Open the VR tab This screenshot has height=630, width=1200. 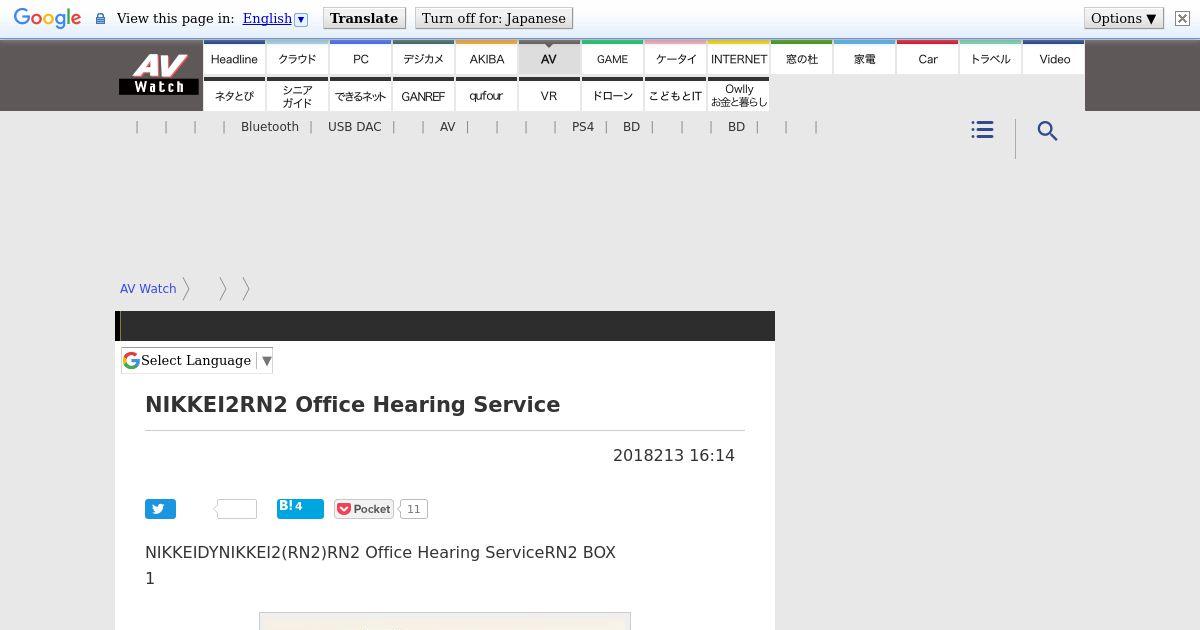tap(549, 96)
